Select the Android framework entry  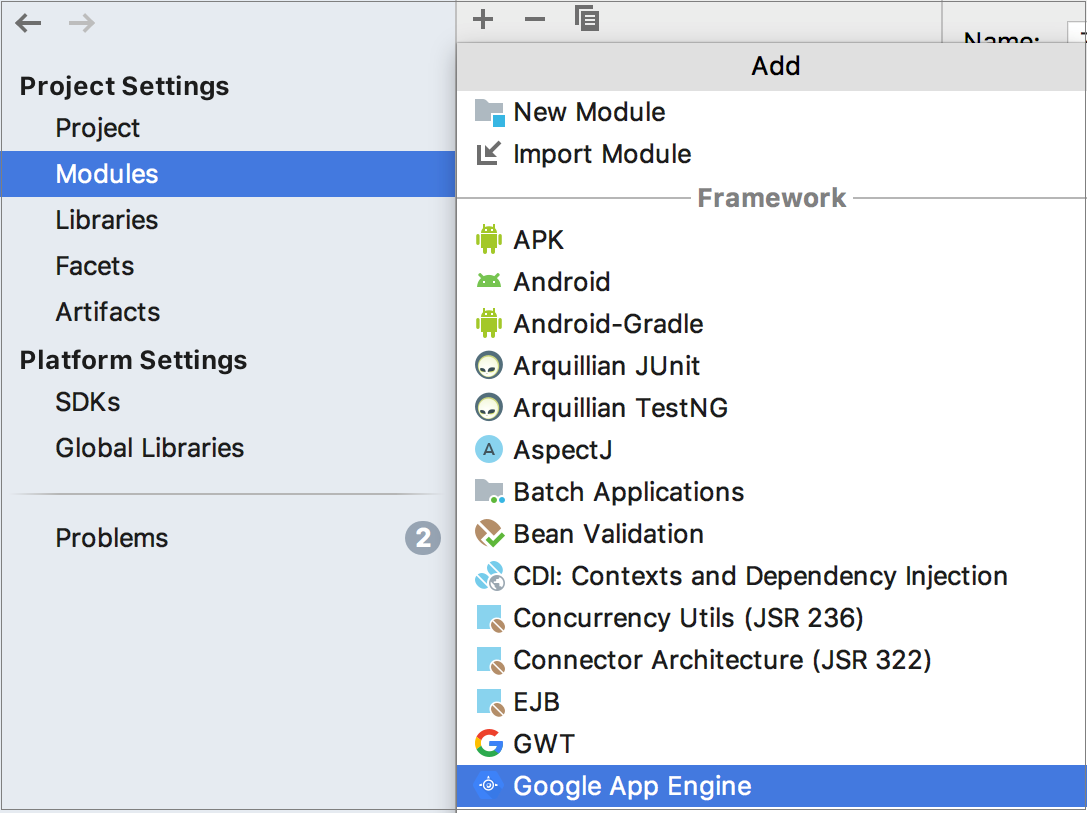click(x=561, y=282)
